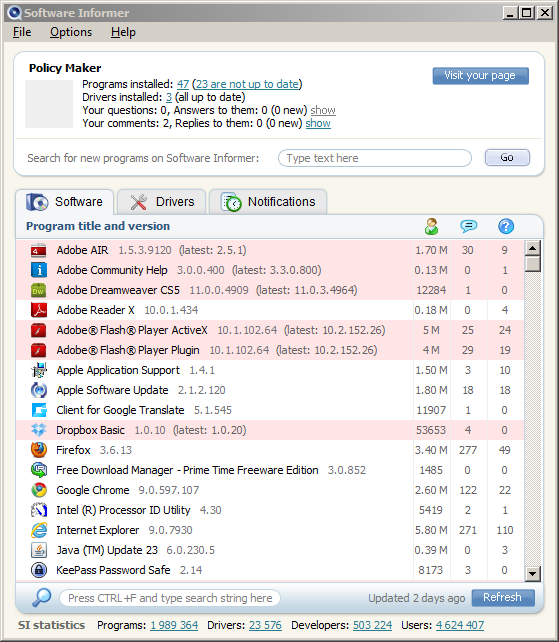Click the Internet Explorer icon
The width and height of the screenshot is (559, 642).
[x=39, y=530]
